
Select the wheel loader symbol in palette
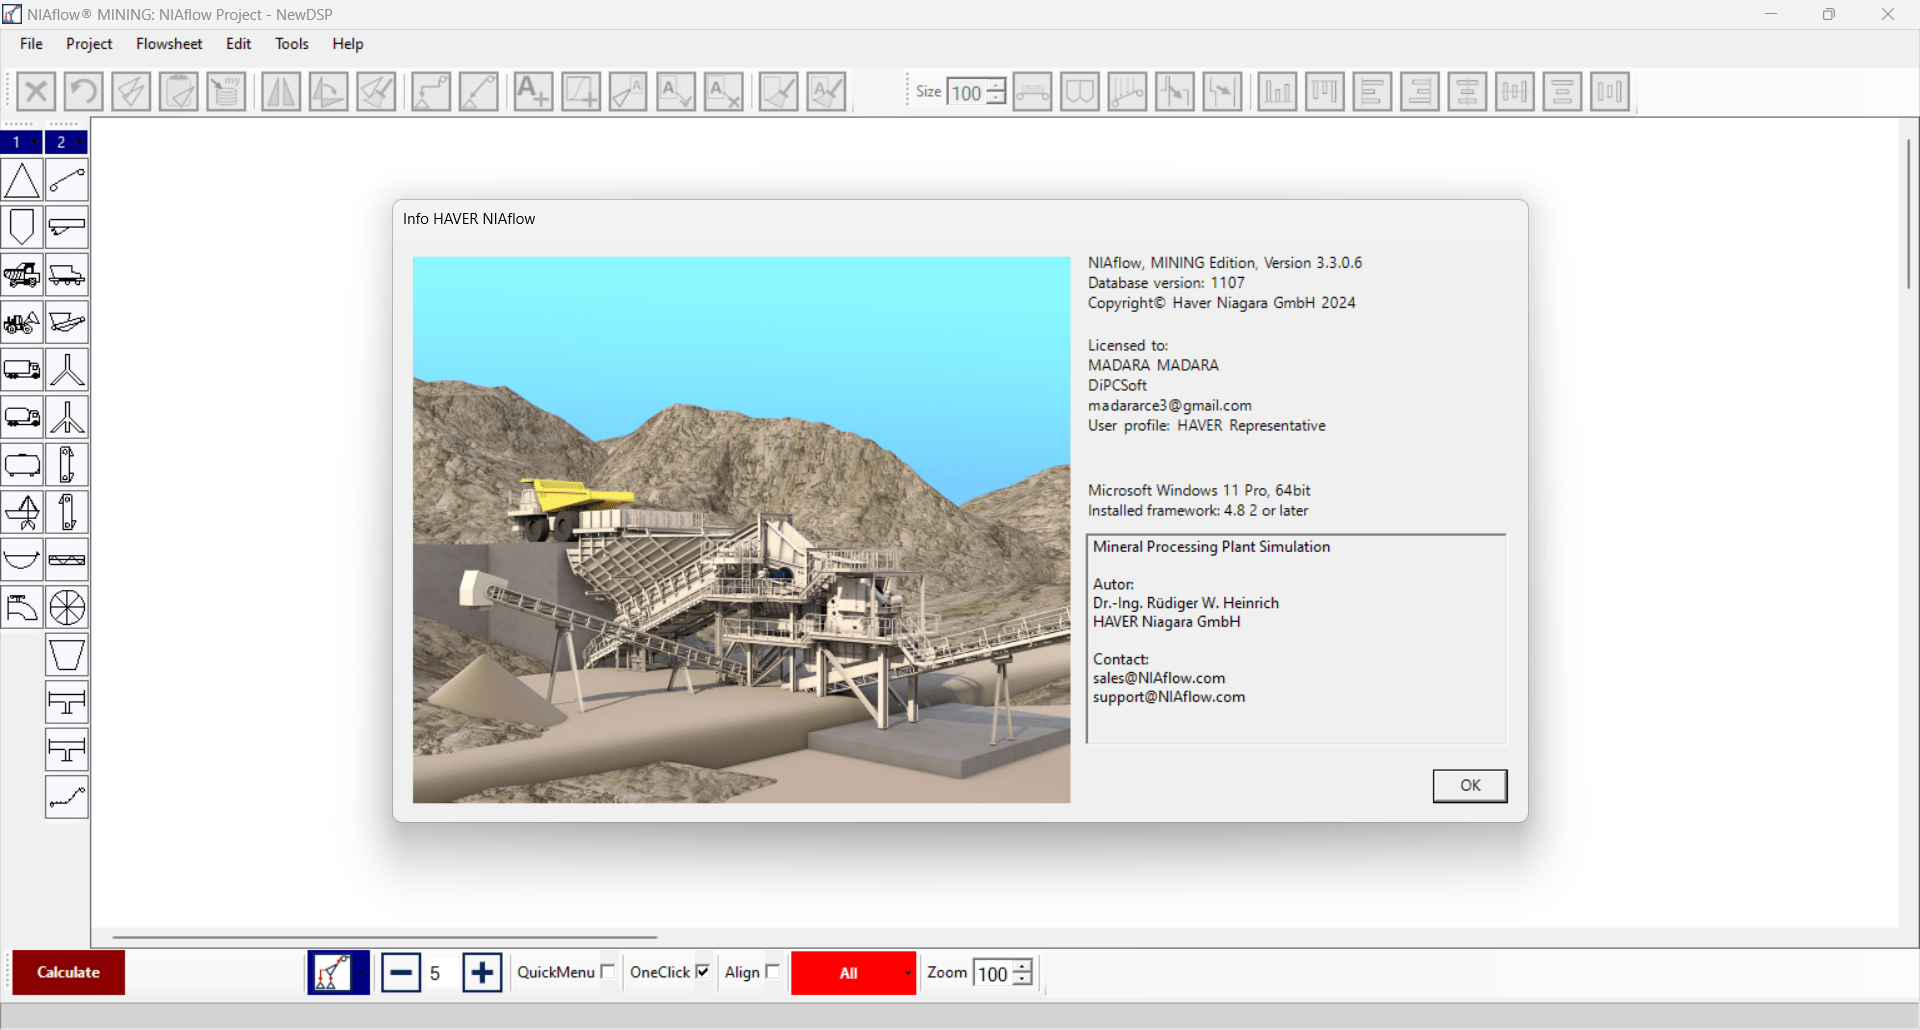pos(21,322)
